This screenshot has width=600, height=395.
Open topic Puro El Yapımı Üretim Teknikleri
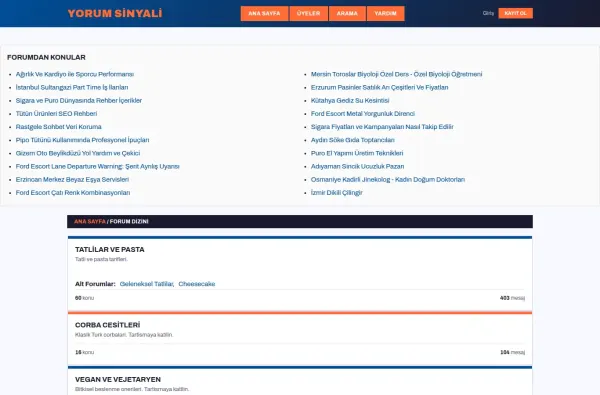click(x=357, y=153)
